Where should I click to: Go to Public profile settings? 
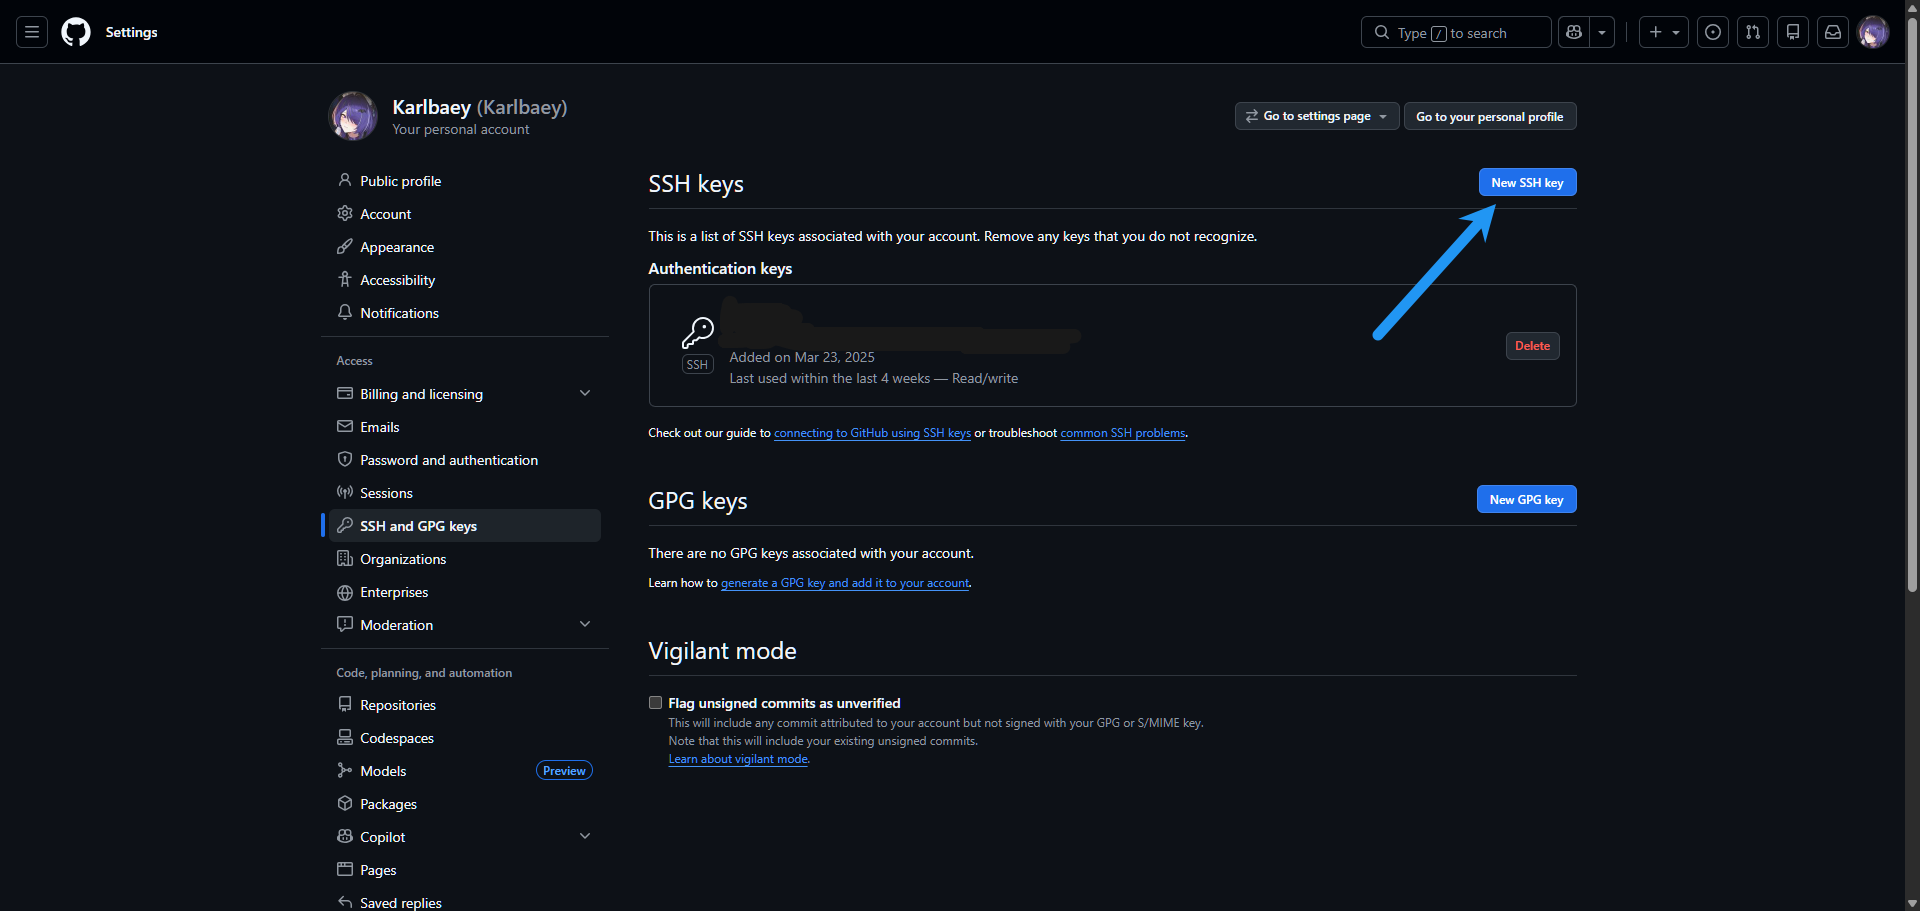(400, 181)
